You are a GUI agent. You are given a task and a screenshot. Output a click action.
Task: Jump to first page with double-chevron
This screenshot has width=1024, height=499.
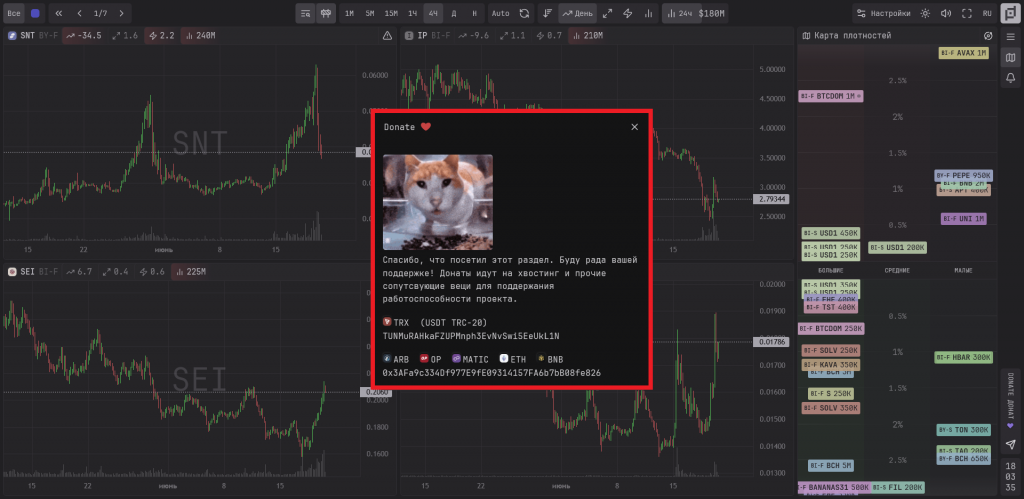58,13
